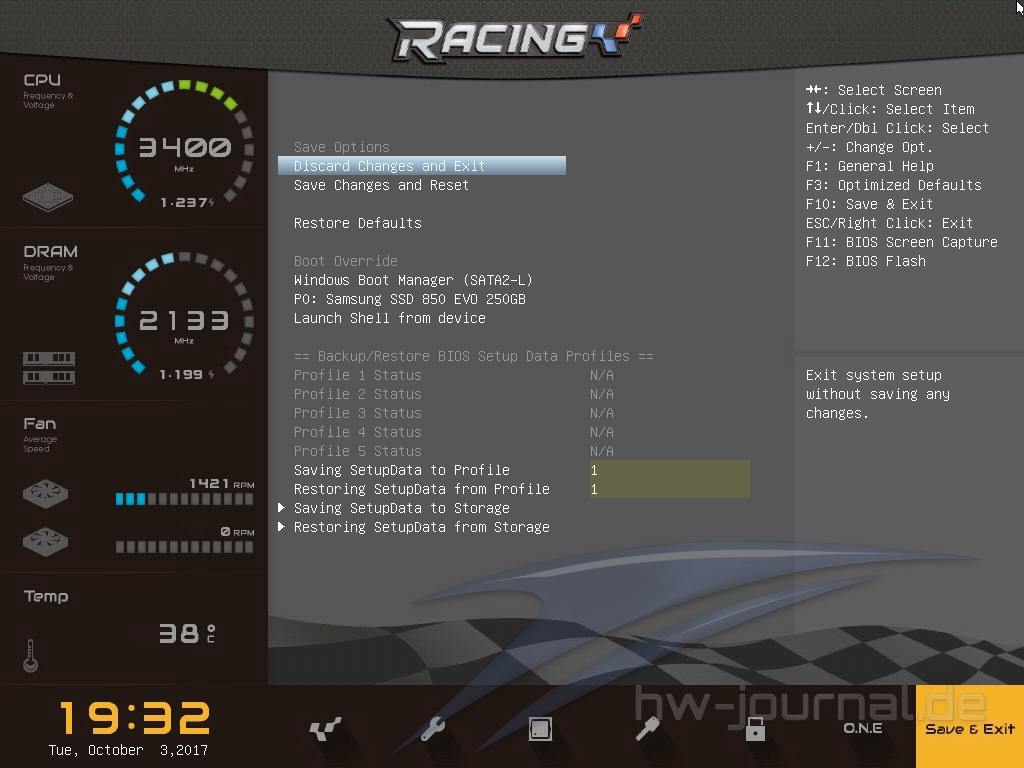The width and height of the screenshot is (1024, 768).
Task: Click the Profile 1 Status row
Action: (x=454, y=375)
